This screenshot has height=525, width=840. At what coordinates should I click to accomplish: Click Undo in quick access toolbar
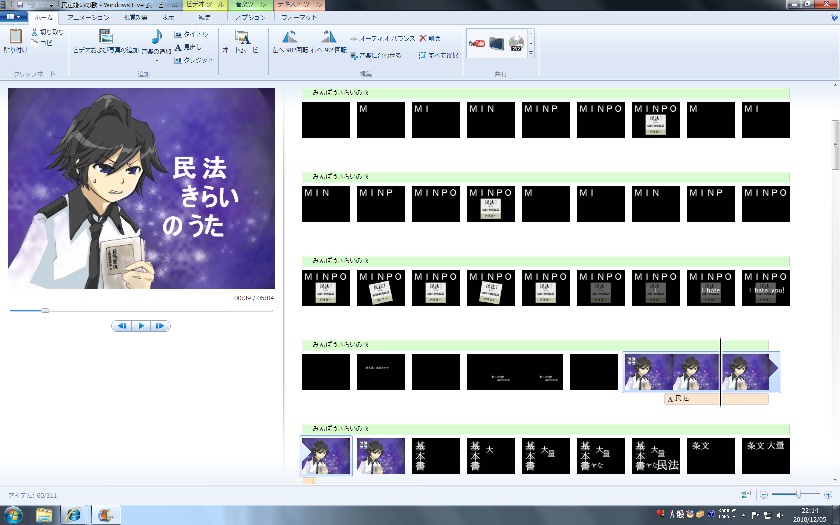31,4
